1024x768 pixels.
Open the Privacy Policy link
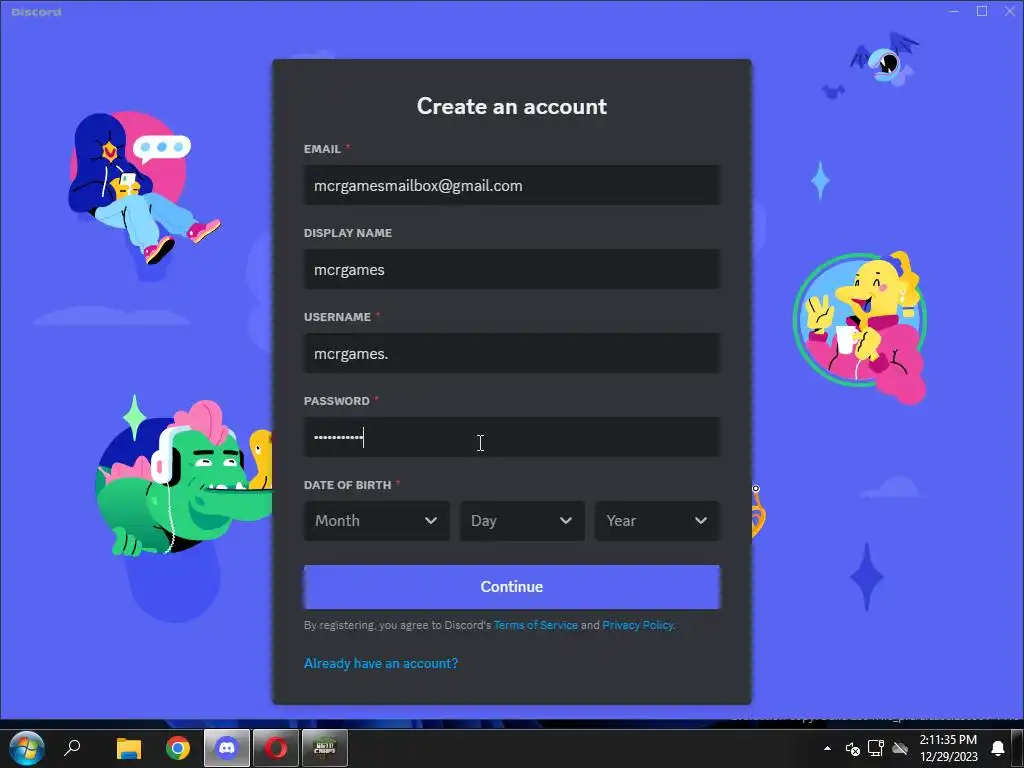[x=637, y=625]
